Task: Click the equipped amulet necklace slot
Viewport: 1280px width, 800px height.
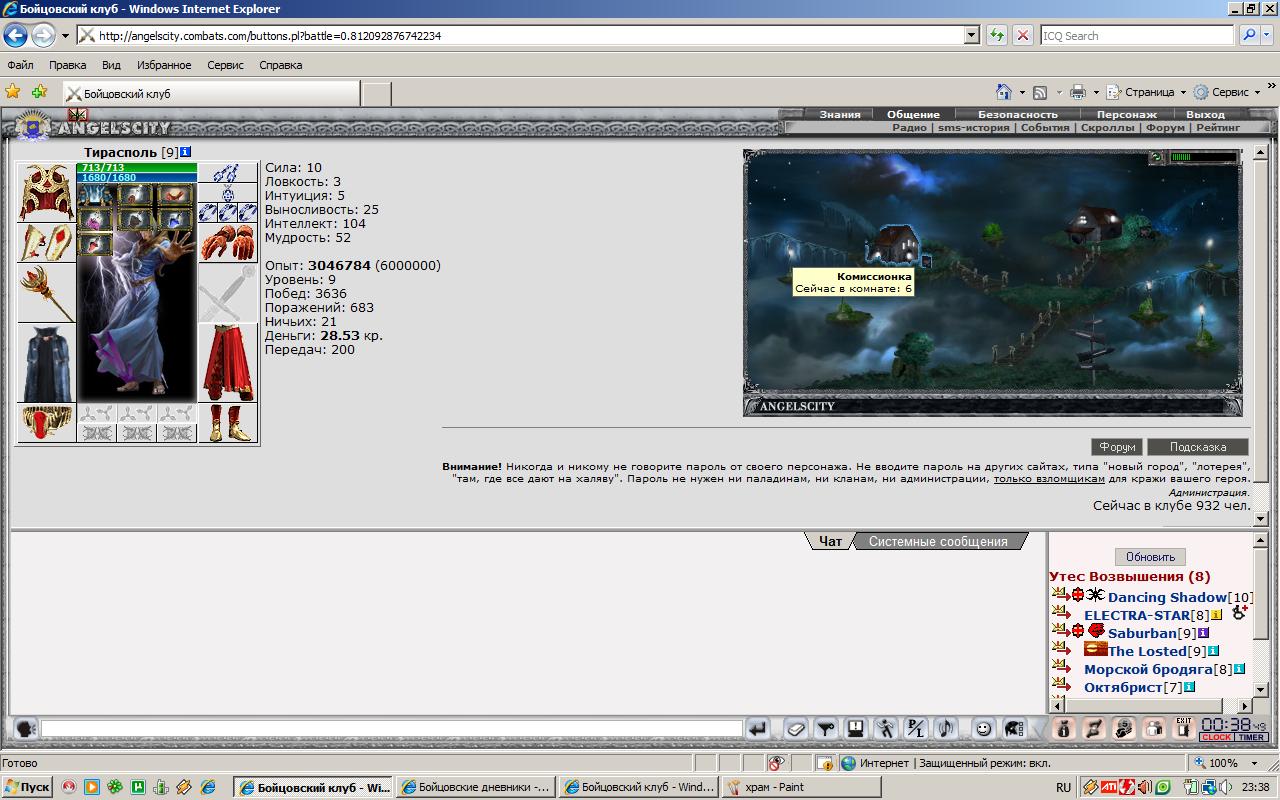Action: point(228,193)
